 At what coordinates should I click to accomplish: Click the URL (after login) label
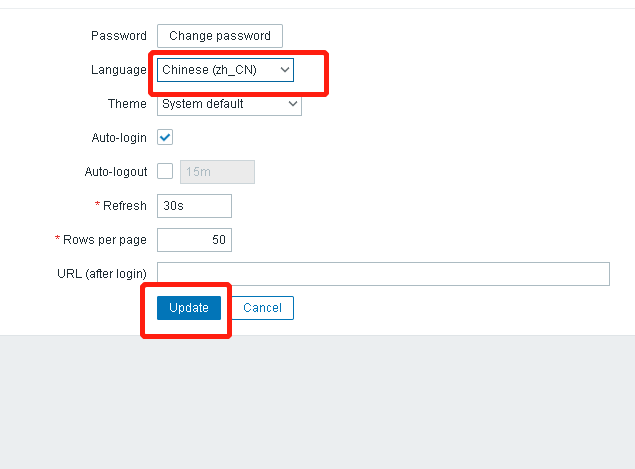coord(102,274)
